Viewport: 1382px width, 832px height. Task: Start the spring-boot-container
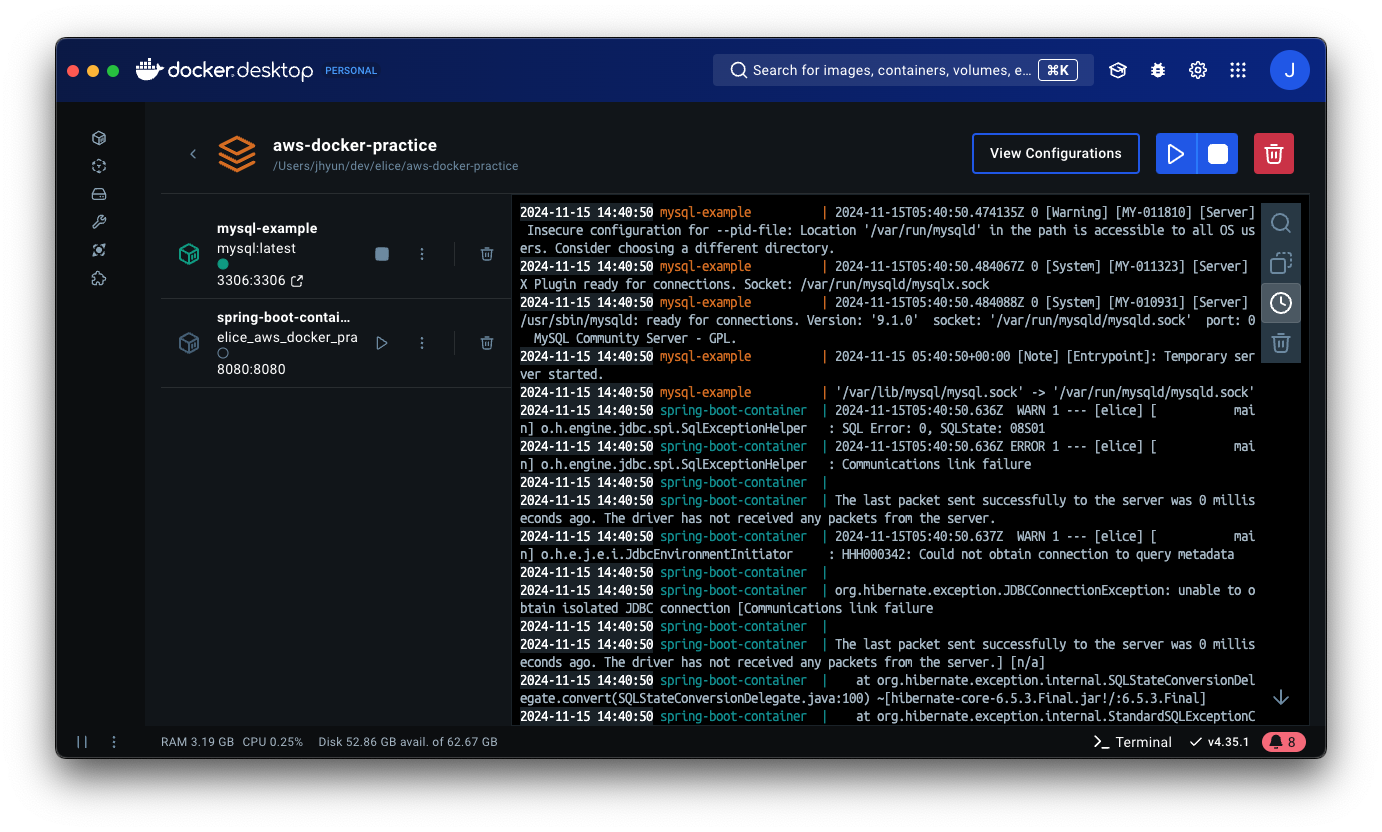(382, 343)
